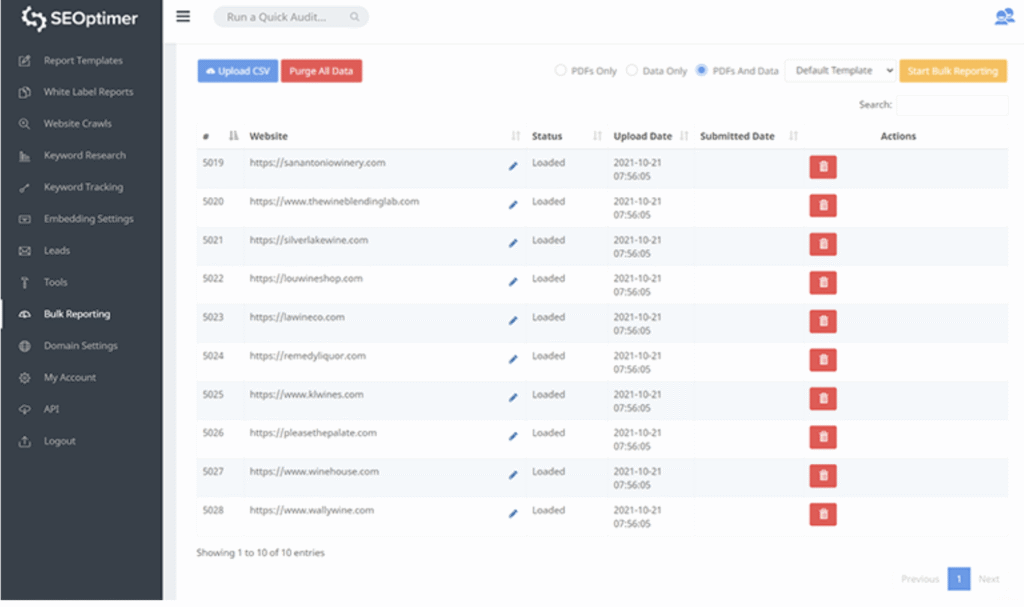Delete row 5022 with trash button

823,282
